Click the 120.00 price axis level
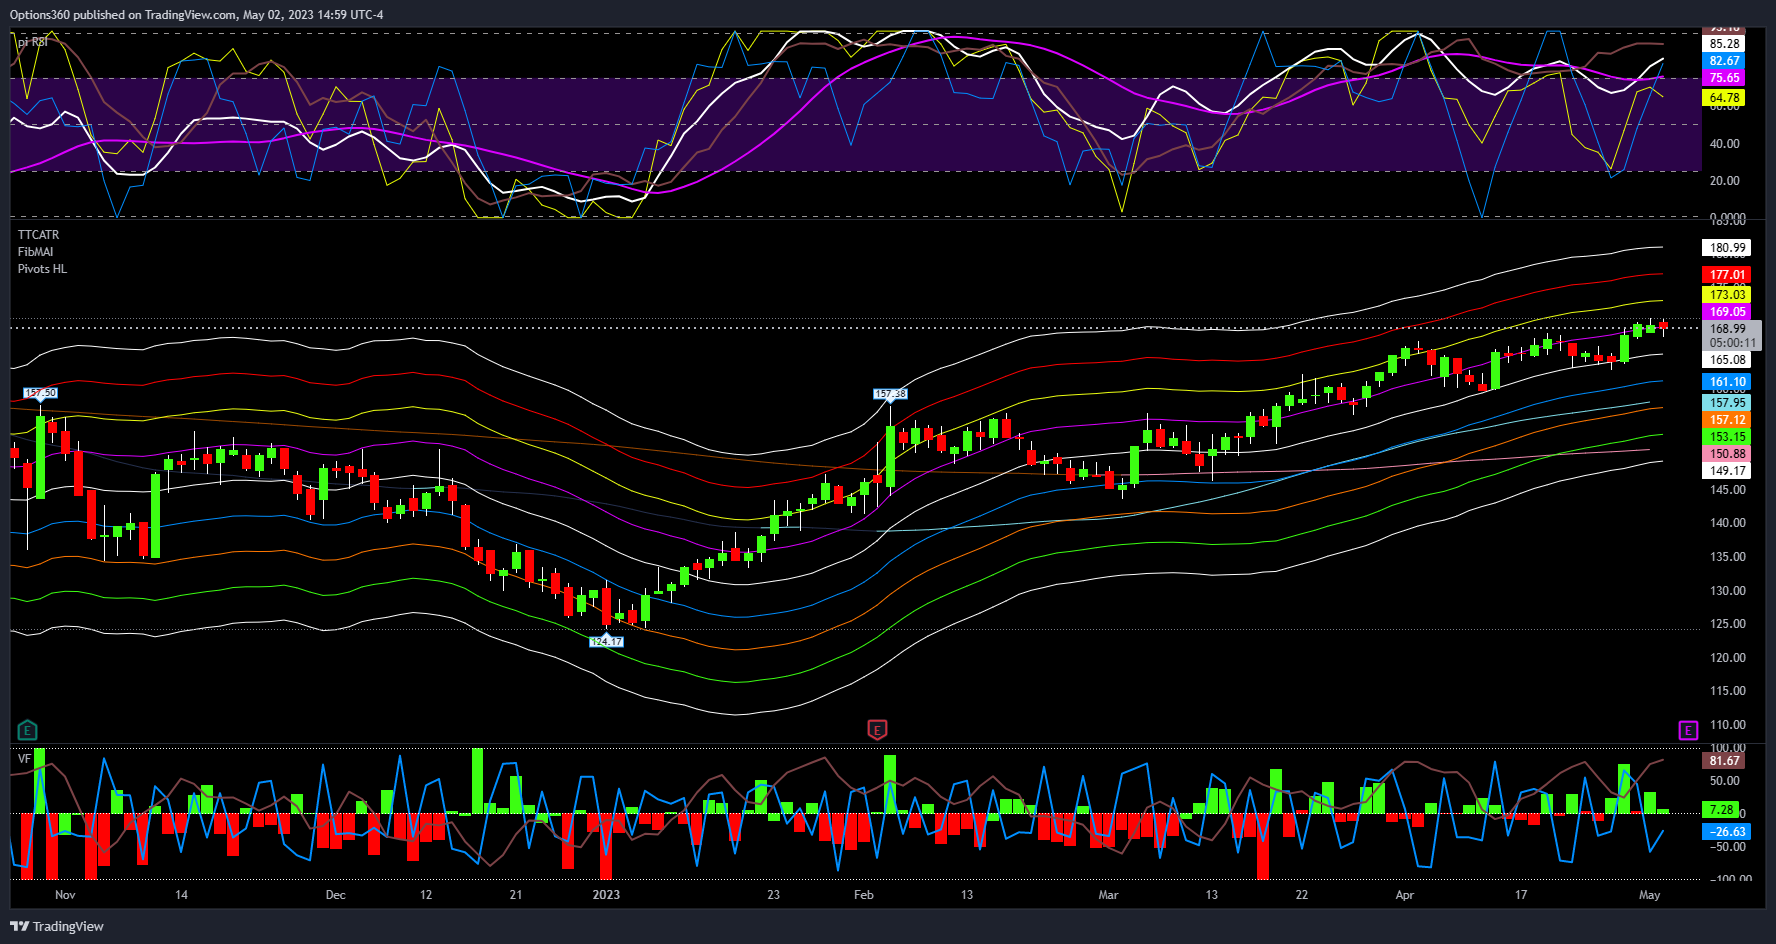This screenshot has height=944, width=1776. pos(1728,658)
